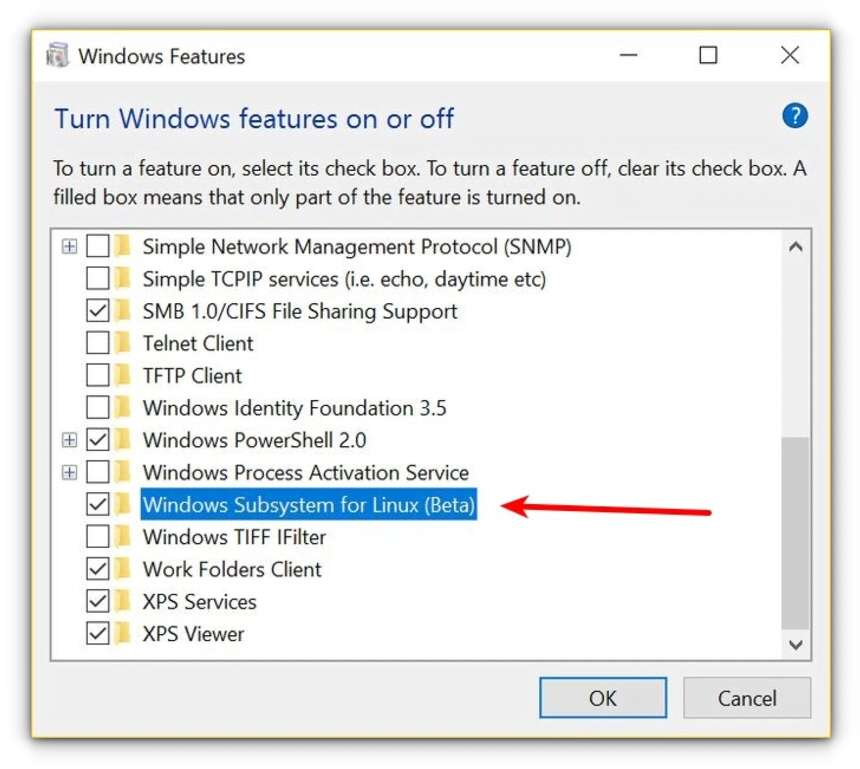Enable the Telnet Client checkbox
This screenshot has height=769, width=860.
pyautogui.click(x=96, y=343)
